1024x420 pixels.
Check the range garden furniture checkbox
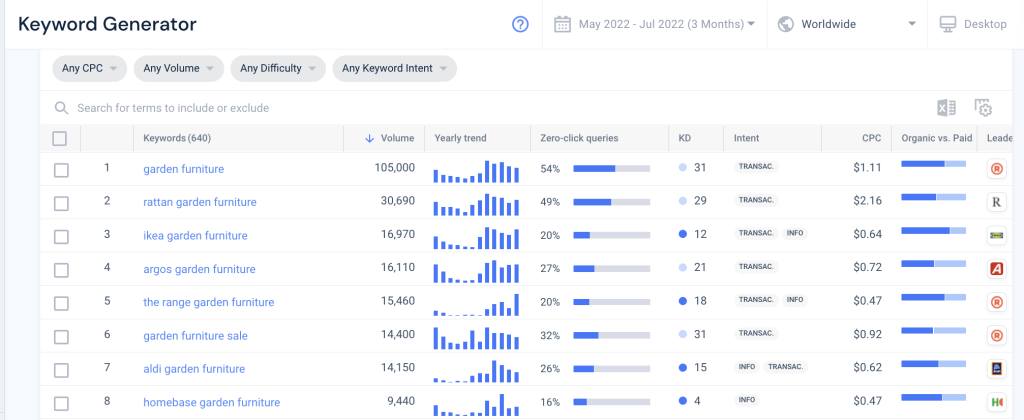[61, 303]
